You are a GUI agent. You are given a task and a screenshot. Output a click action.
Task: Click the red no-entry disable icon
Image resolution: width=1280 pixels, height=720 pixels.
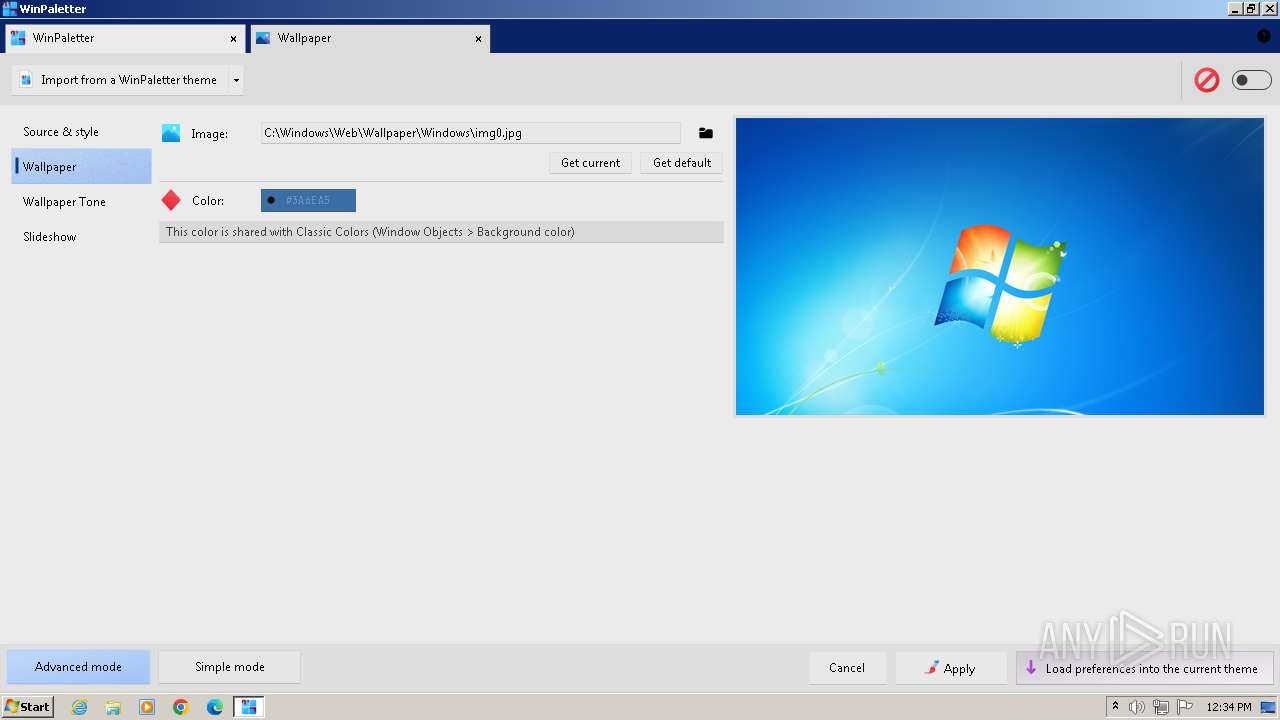(x=1207, y=80)
